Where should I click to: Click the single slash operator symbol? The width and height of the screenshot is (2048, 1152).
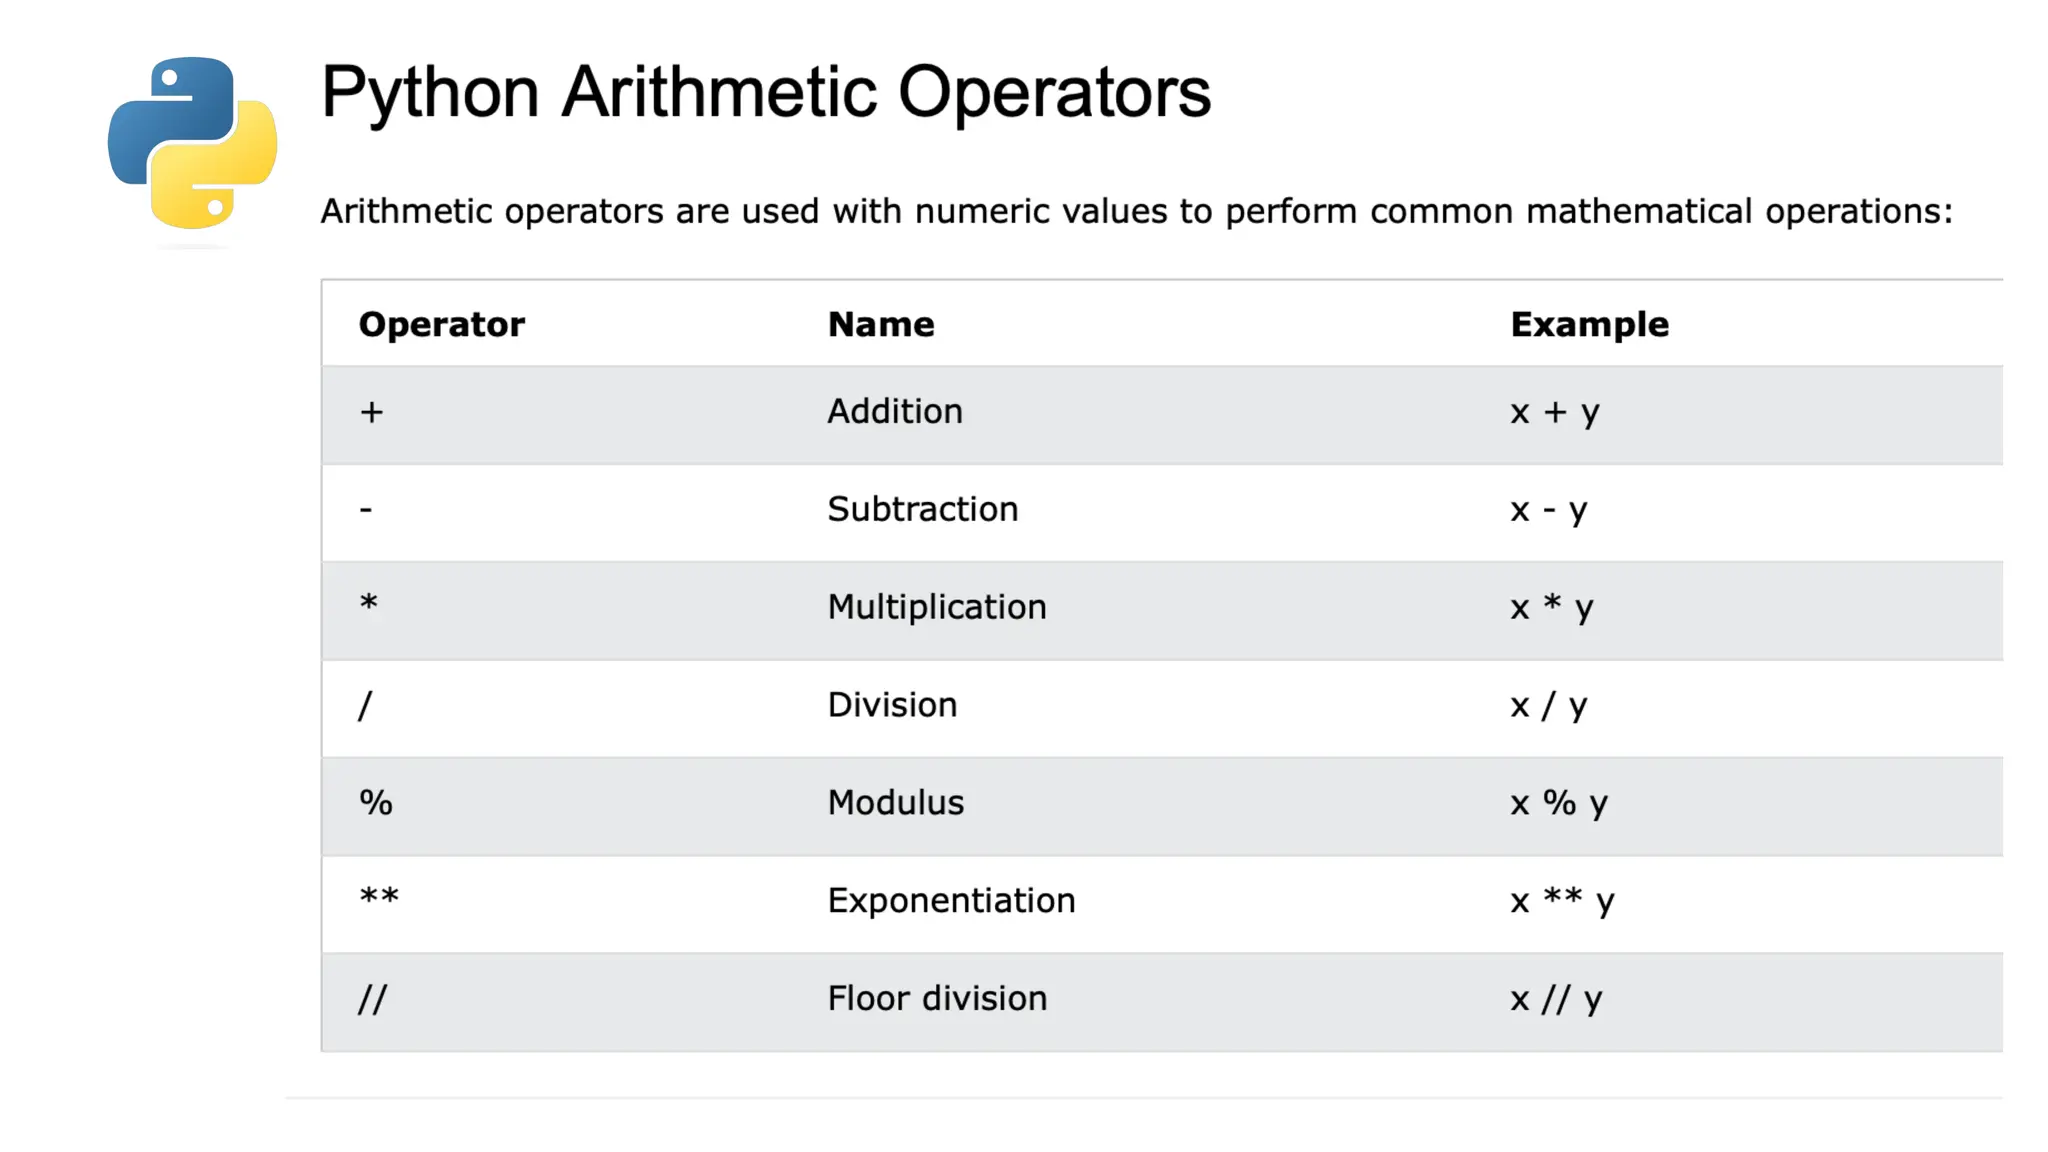[x=365, y=706]
